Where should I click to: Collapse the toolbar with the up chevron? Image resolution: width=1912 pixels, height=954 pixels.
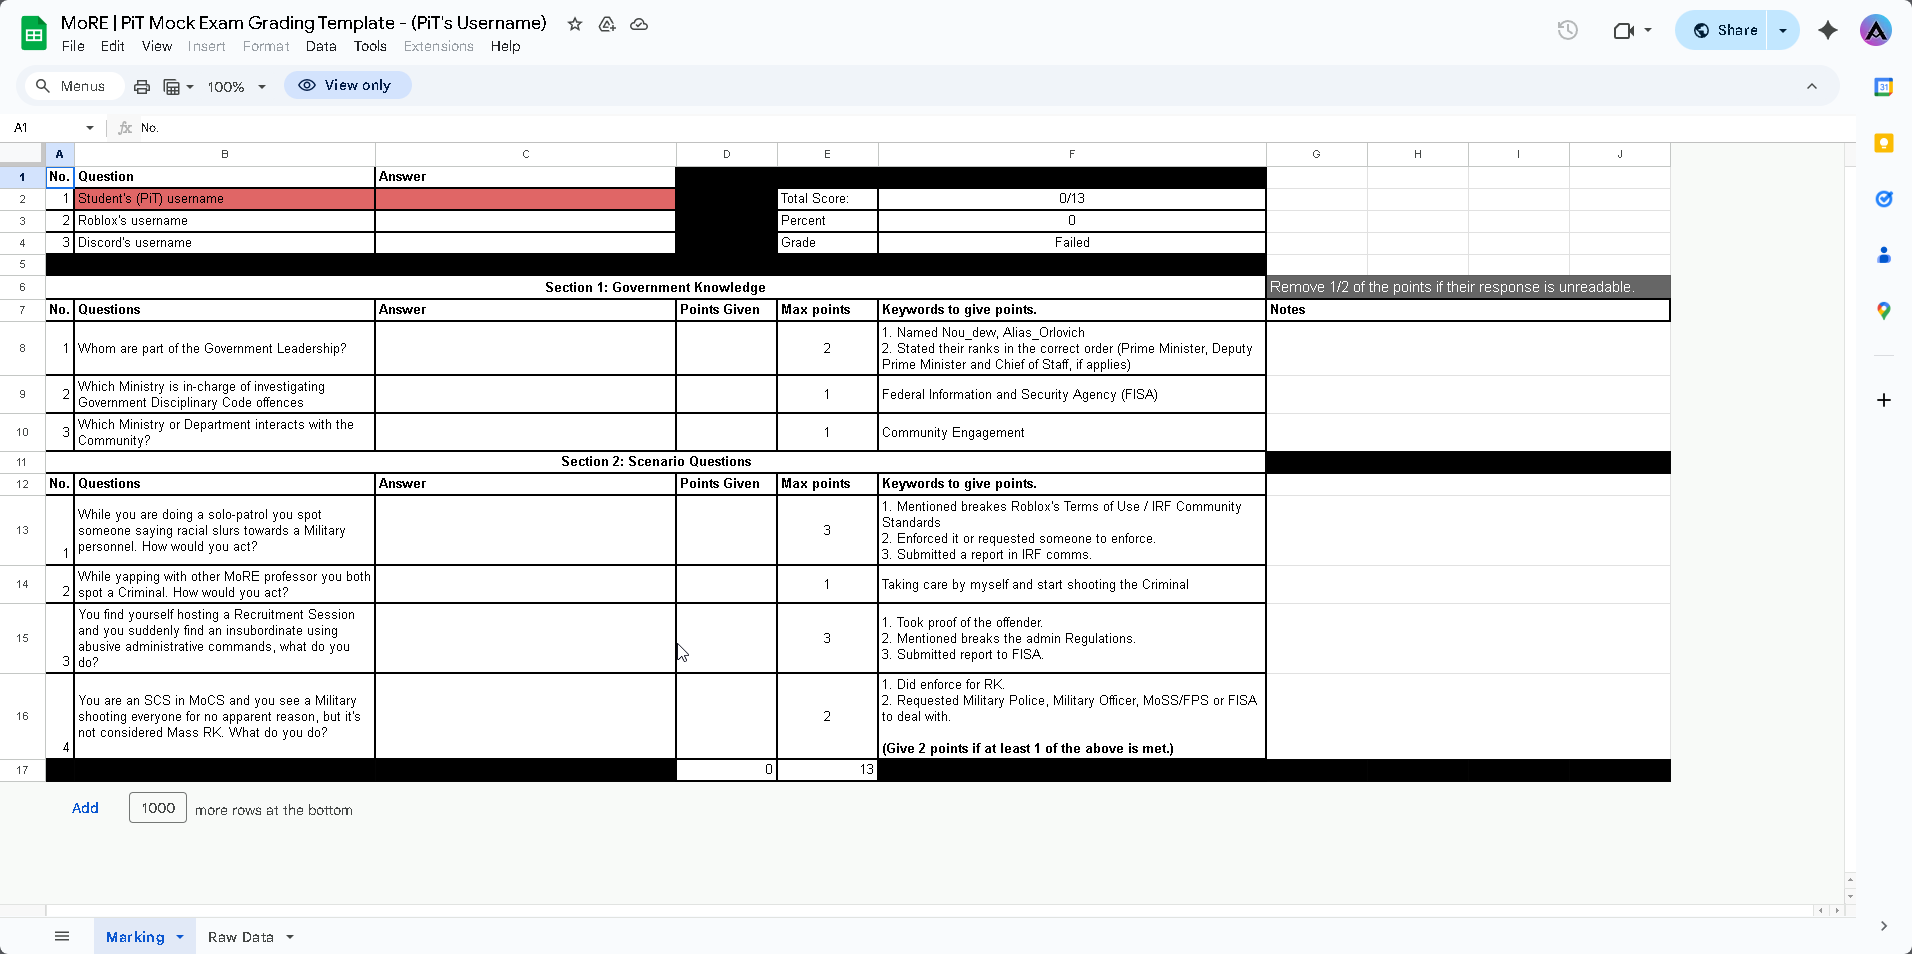tap(1811, 87)
